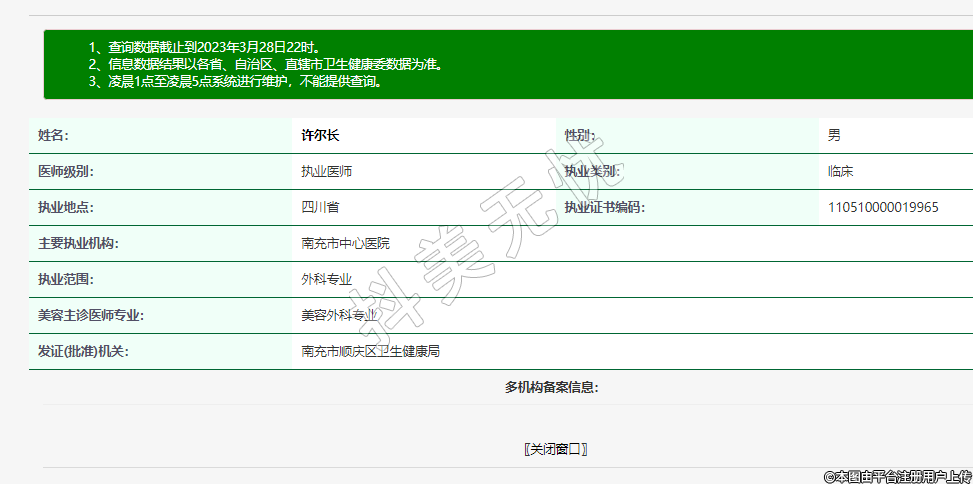Click the doctor name 许尔长
Viewport: 973px width, 484px height.
point(320,135)
